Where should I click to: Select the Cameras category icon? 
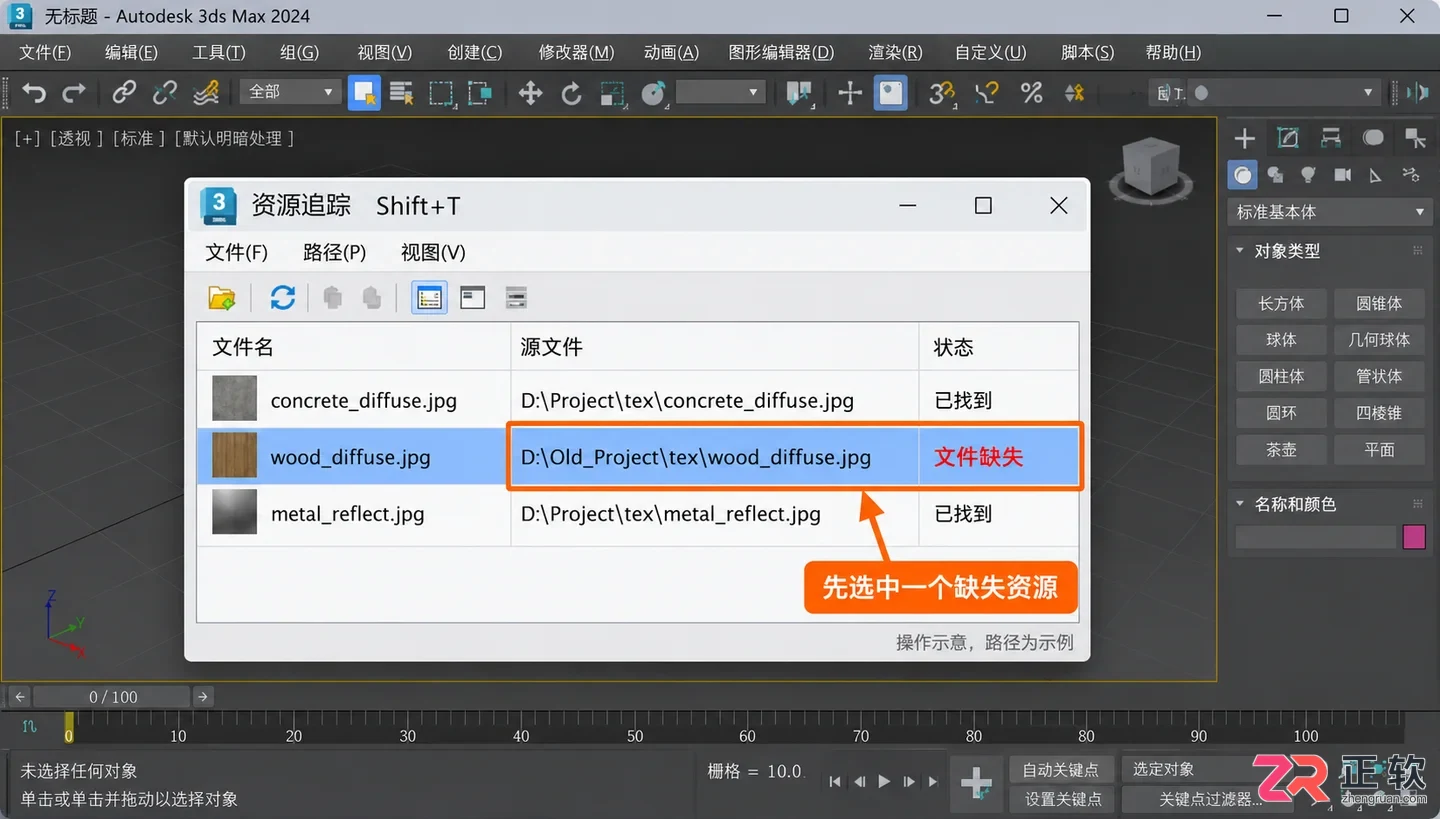tap(1342, 175)
